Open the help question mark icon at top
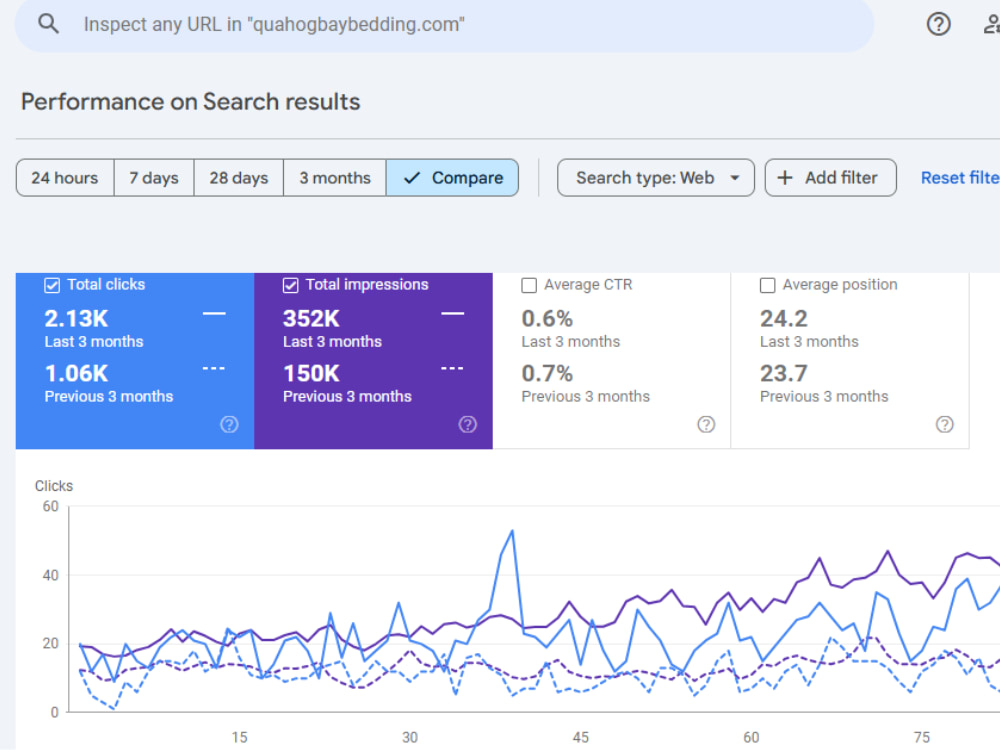Viewport: 1000px width, 750px height. point(938,24)
